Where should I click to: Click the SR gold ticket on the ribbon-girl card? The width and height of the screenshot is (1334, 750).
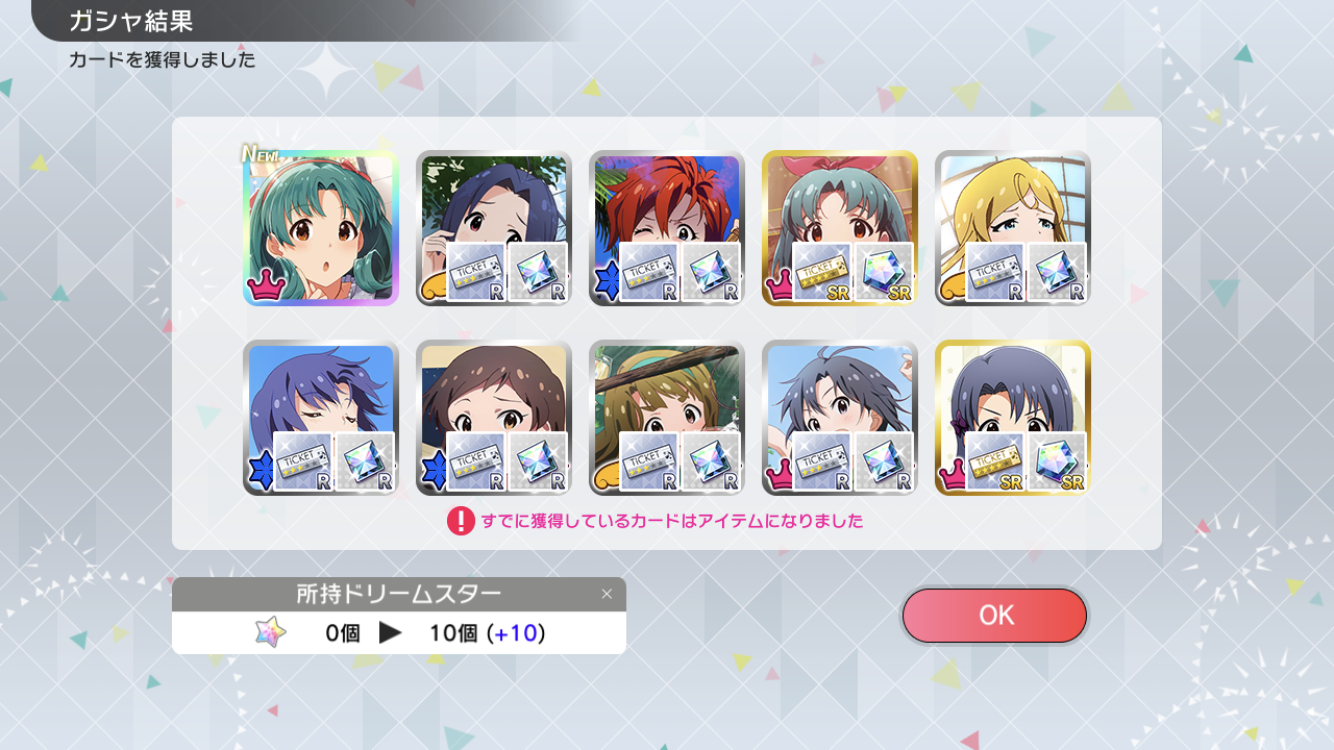(x=821, y=272)
